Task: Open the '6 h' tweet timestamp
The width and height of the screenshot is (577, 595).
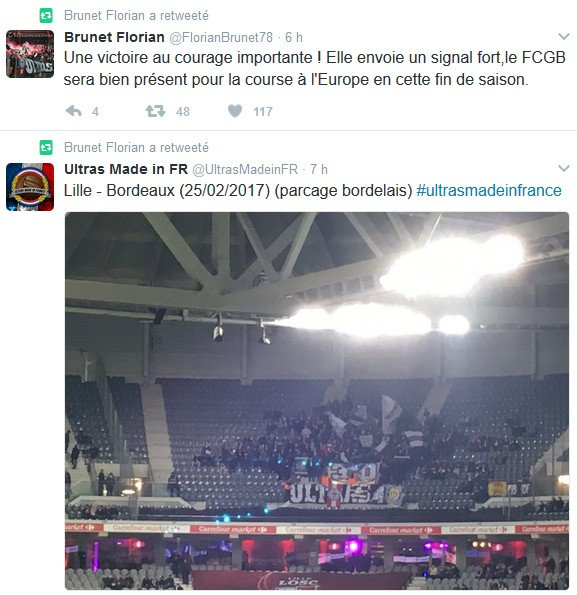Action: [x=294, y=37]
